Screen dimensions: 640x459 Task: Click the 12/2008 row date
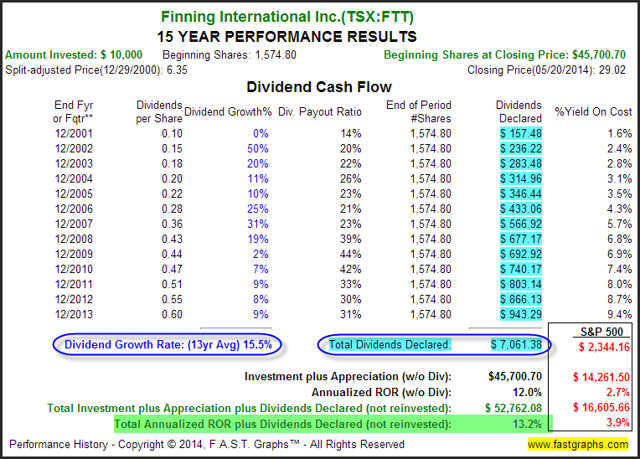coord(74,239)
